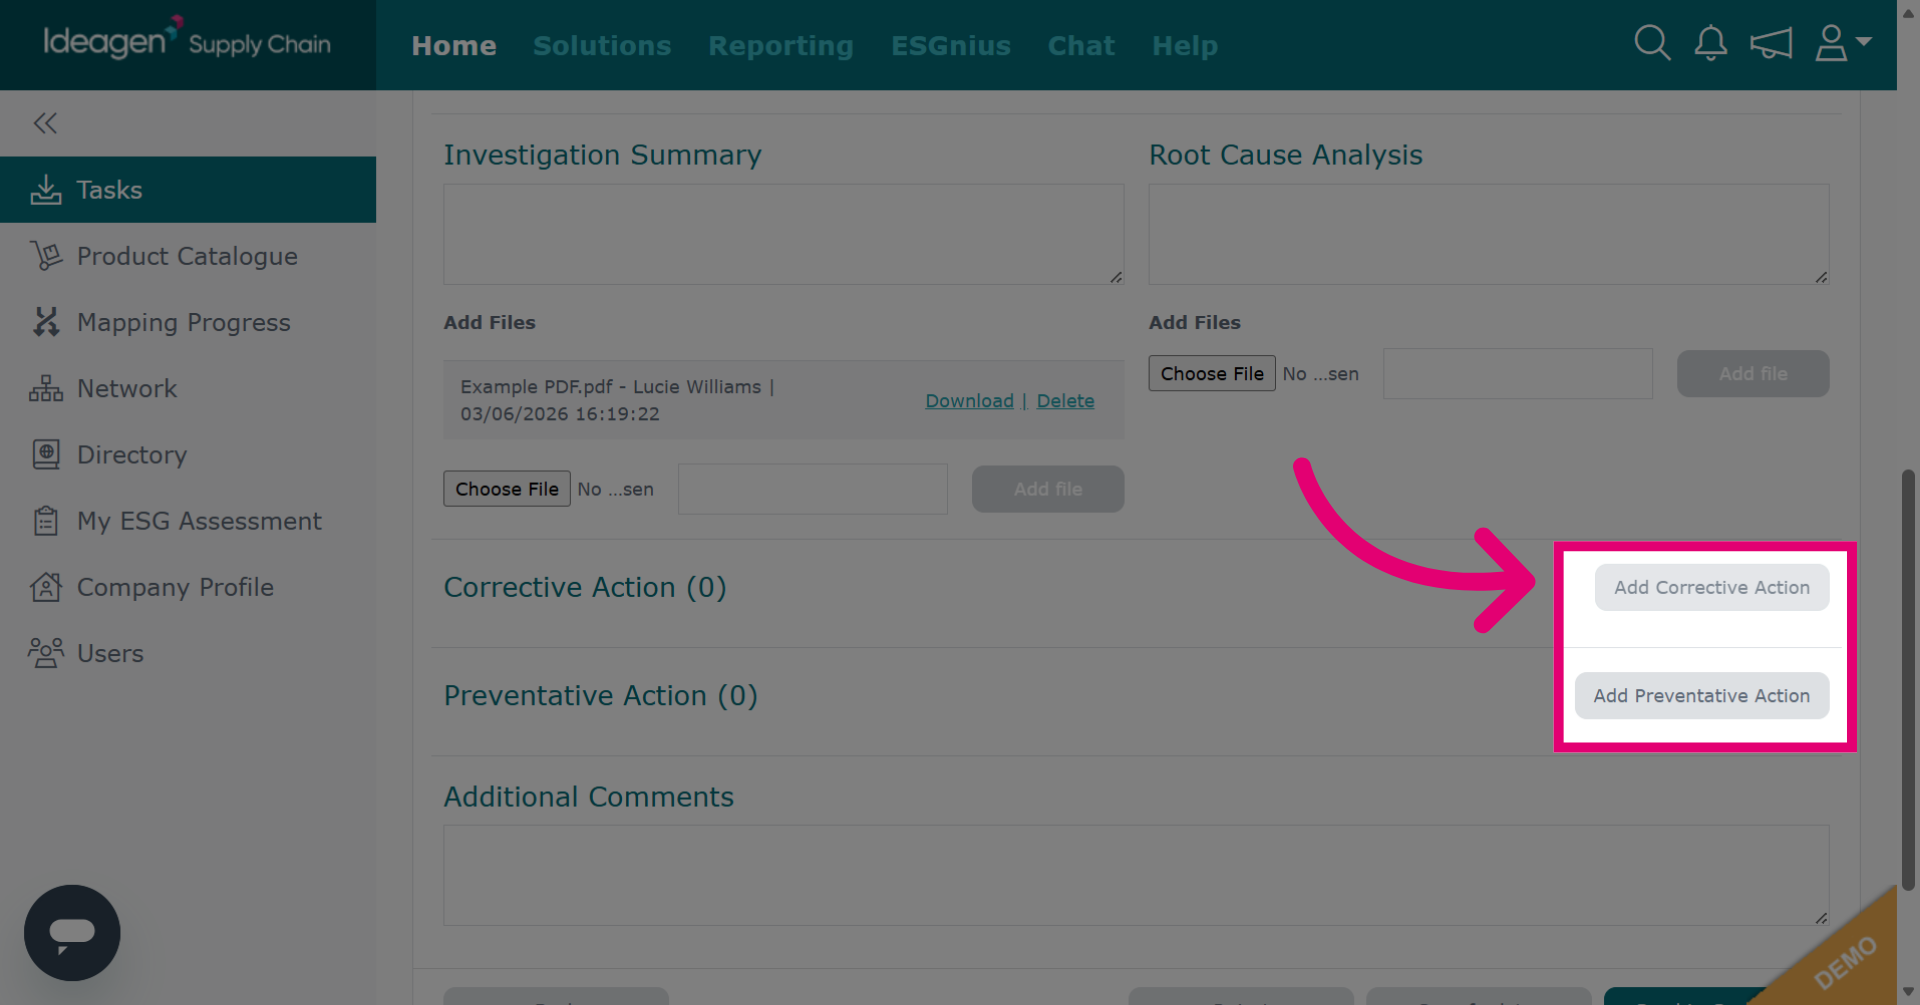Image resolution: width=1920 pixels, height=1005 pixels.
Task: Click the Directory icon
Action: [46, 454]
